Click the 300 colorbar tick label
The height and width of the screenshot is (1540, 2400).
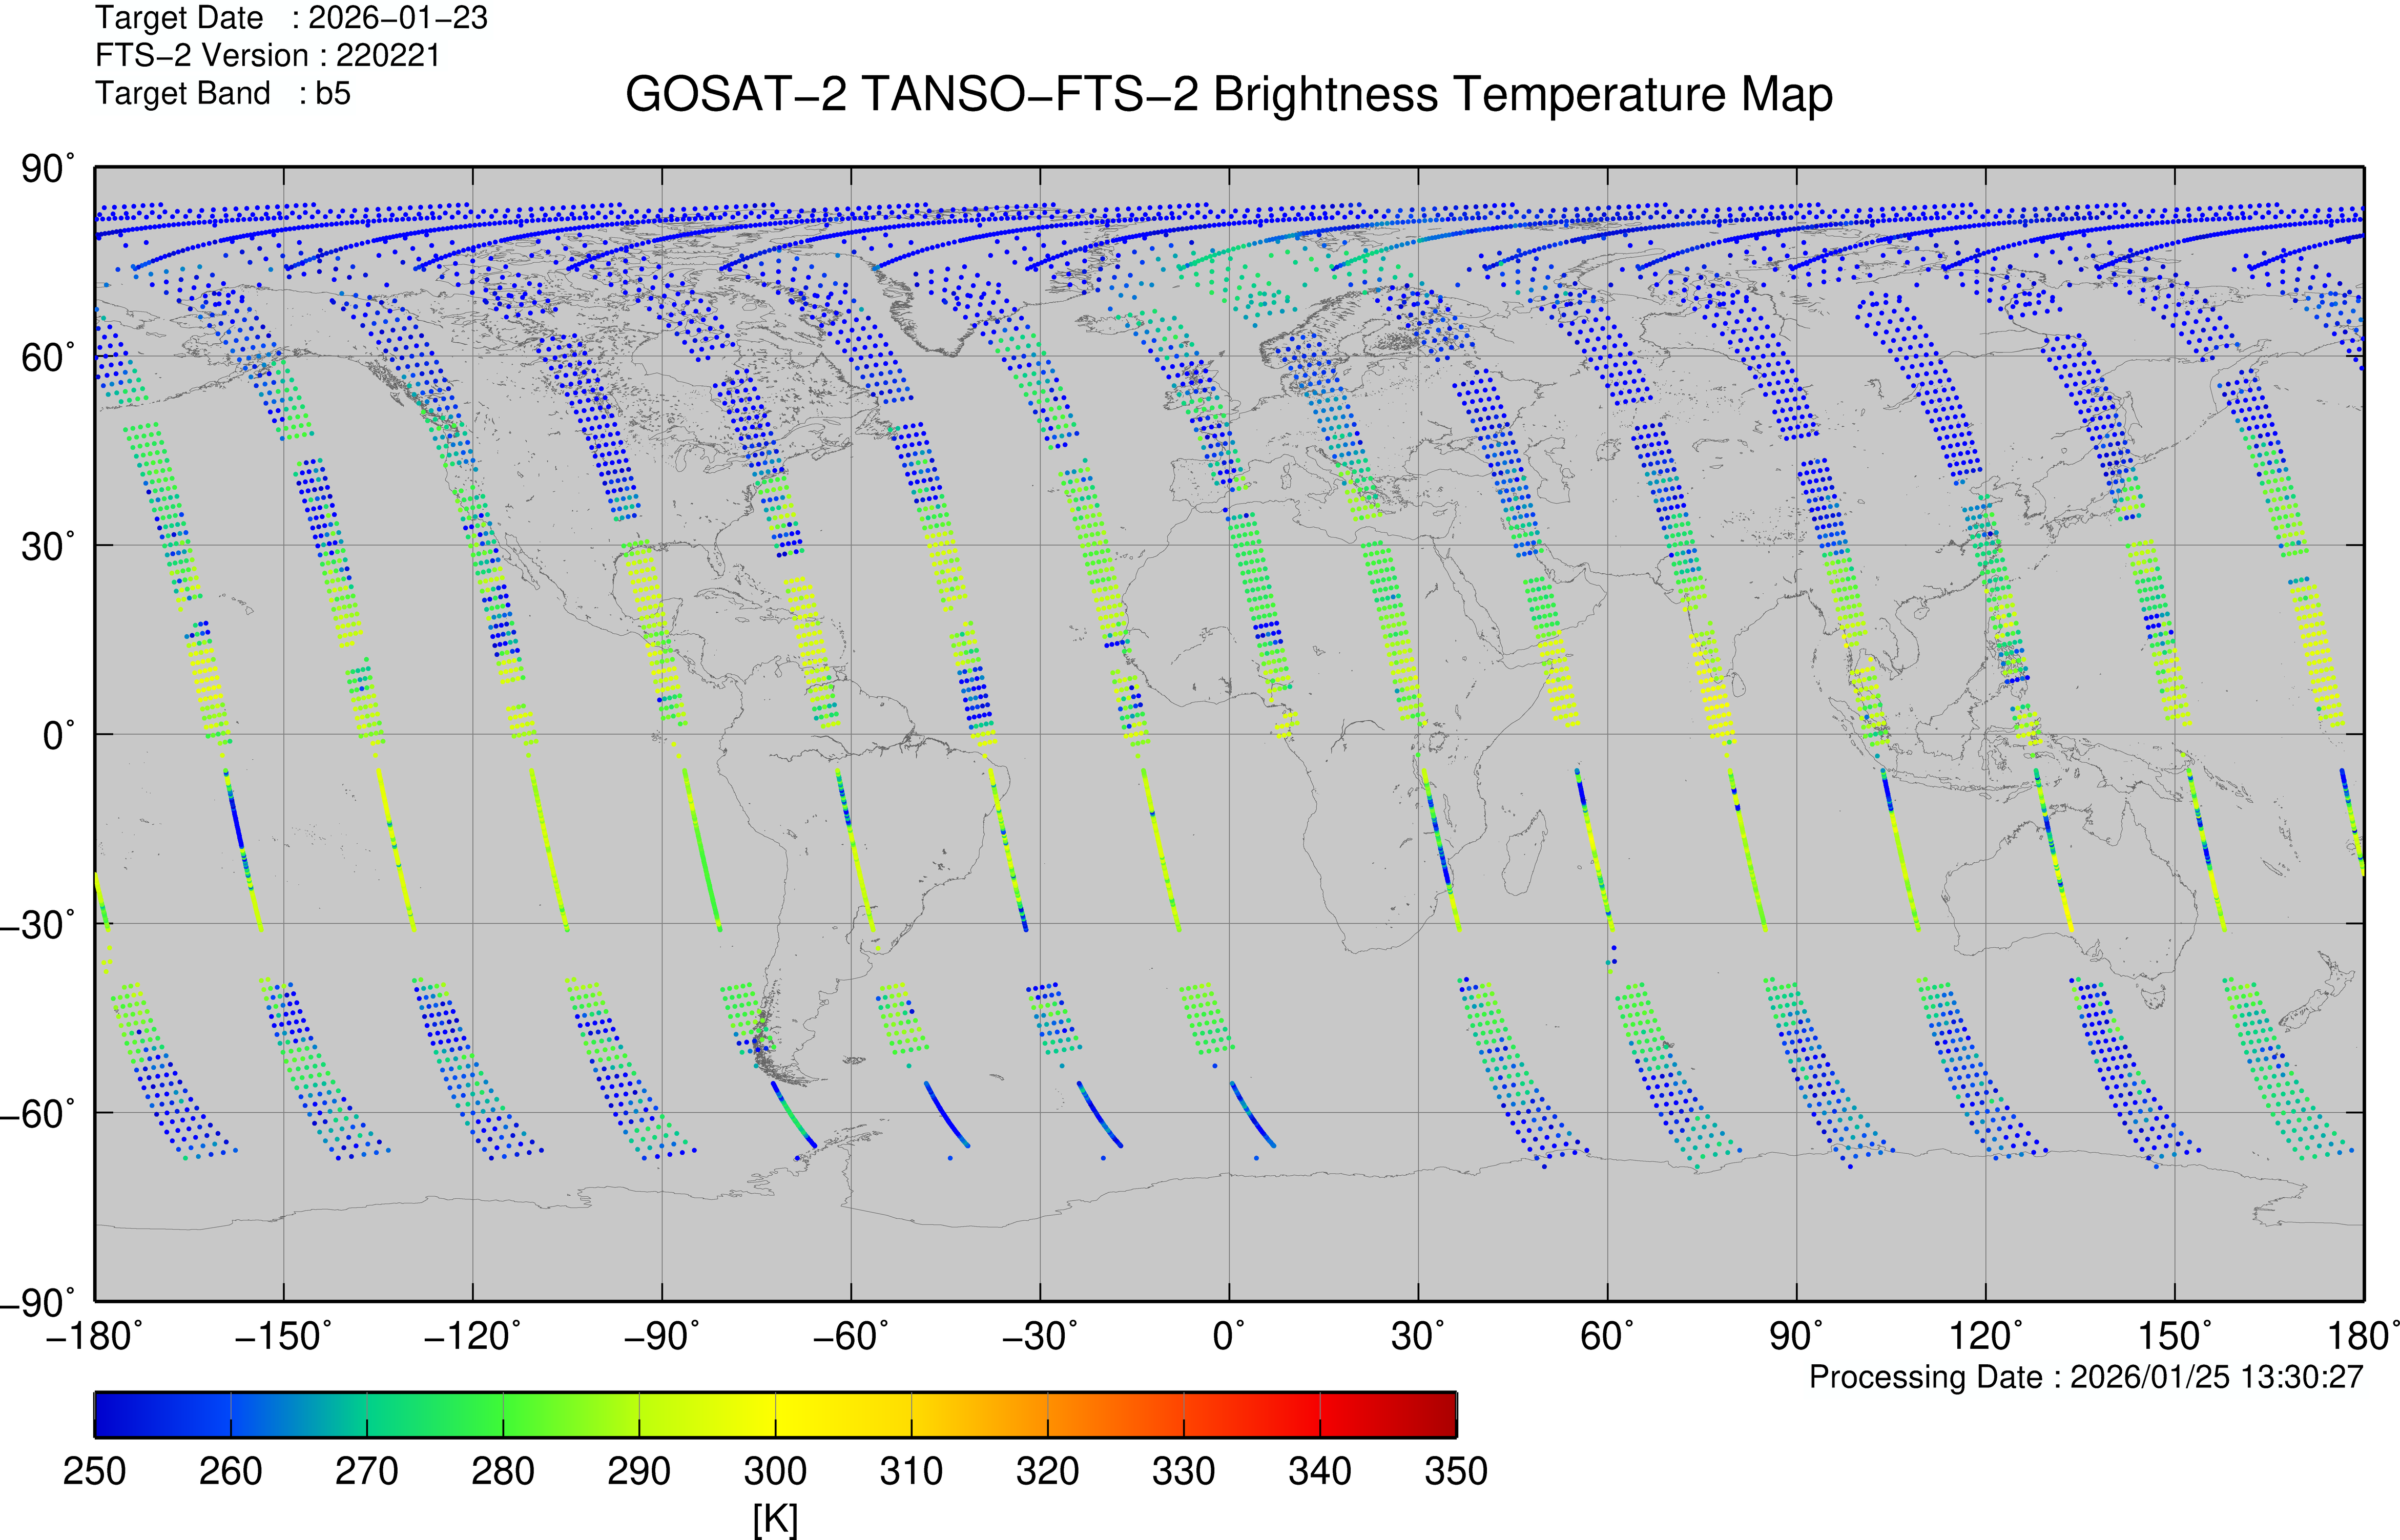pyautogui.click(x=775, y=1471)
